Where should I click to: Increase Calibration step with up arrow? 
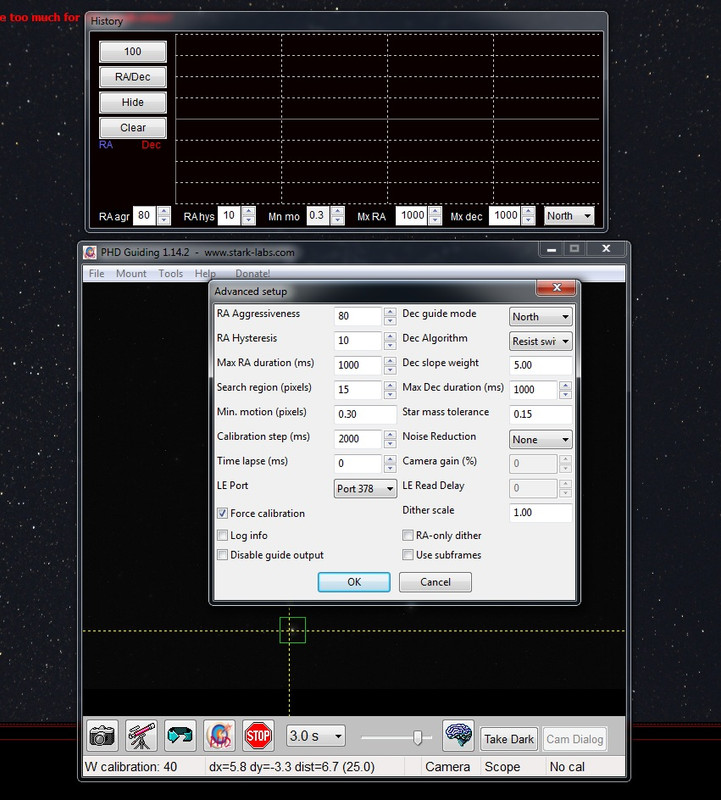pyautogui.click(x=390, y=435)
